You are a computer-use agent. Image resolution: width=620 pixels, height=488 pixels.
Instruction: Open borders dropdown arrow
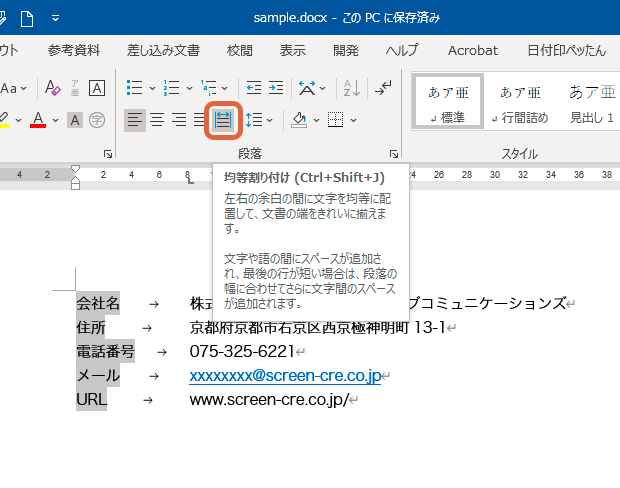(x=353, y=120)
